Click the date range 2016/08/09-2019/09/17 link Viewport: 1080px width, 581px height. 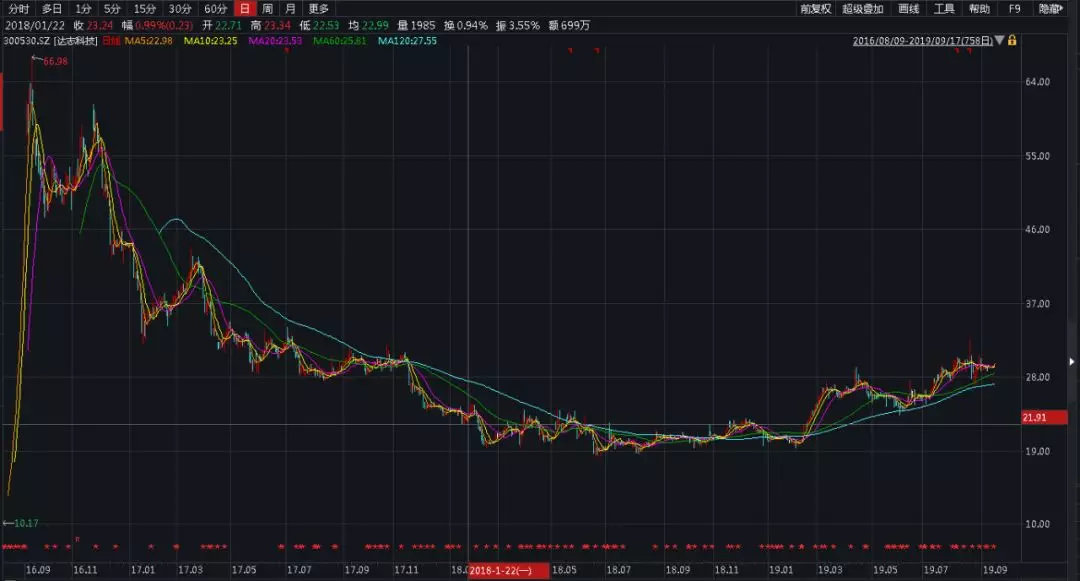click(923, 41)
